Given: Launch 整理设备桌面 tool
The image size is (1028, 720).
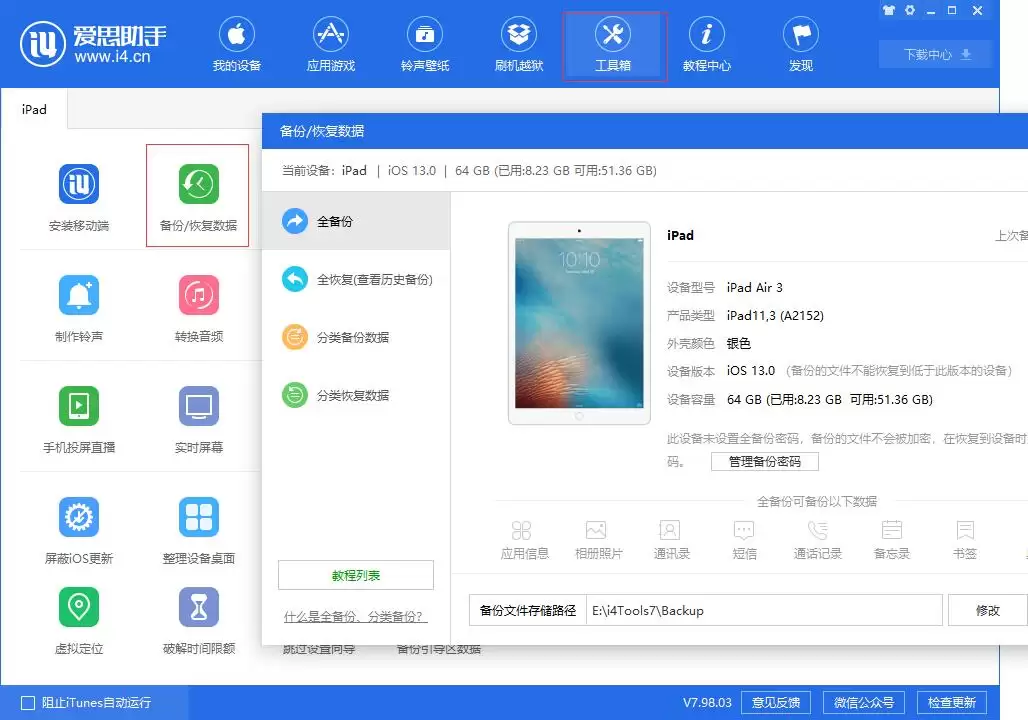Looking at the screenshot, I should click(199, 530).
